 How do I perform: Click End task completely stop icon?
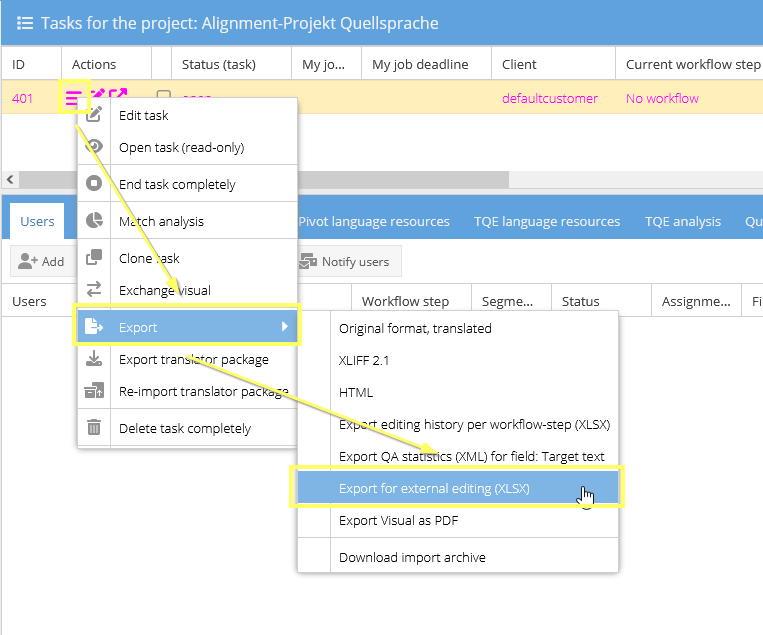click(94, 184)
